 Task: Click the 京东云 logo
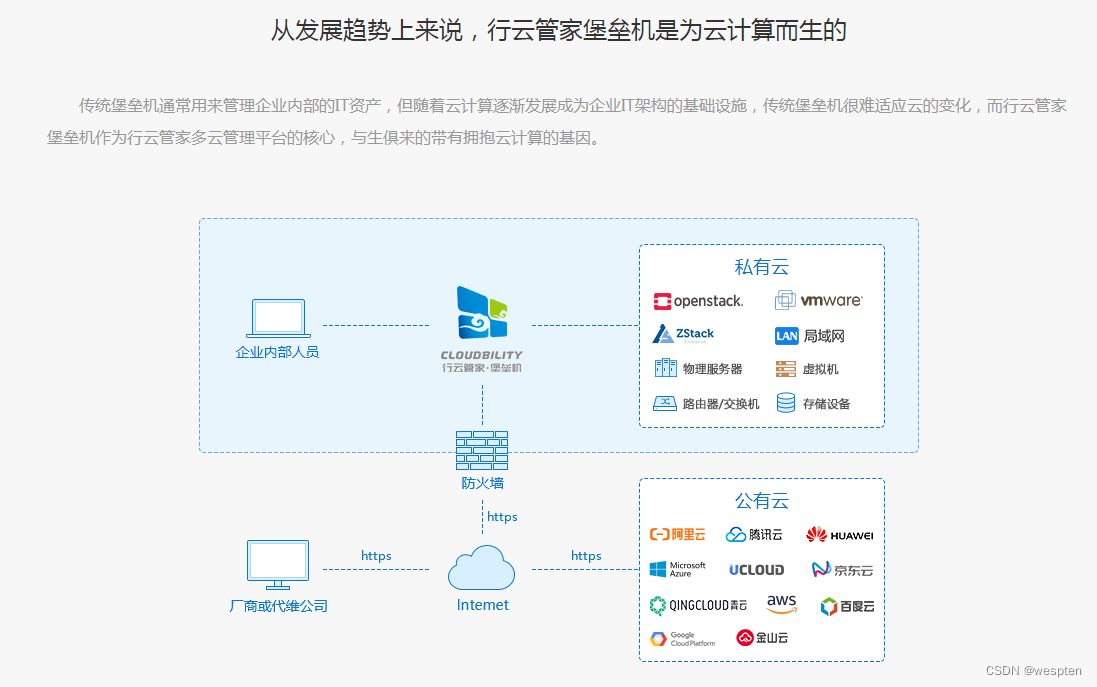842,570
